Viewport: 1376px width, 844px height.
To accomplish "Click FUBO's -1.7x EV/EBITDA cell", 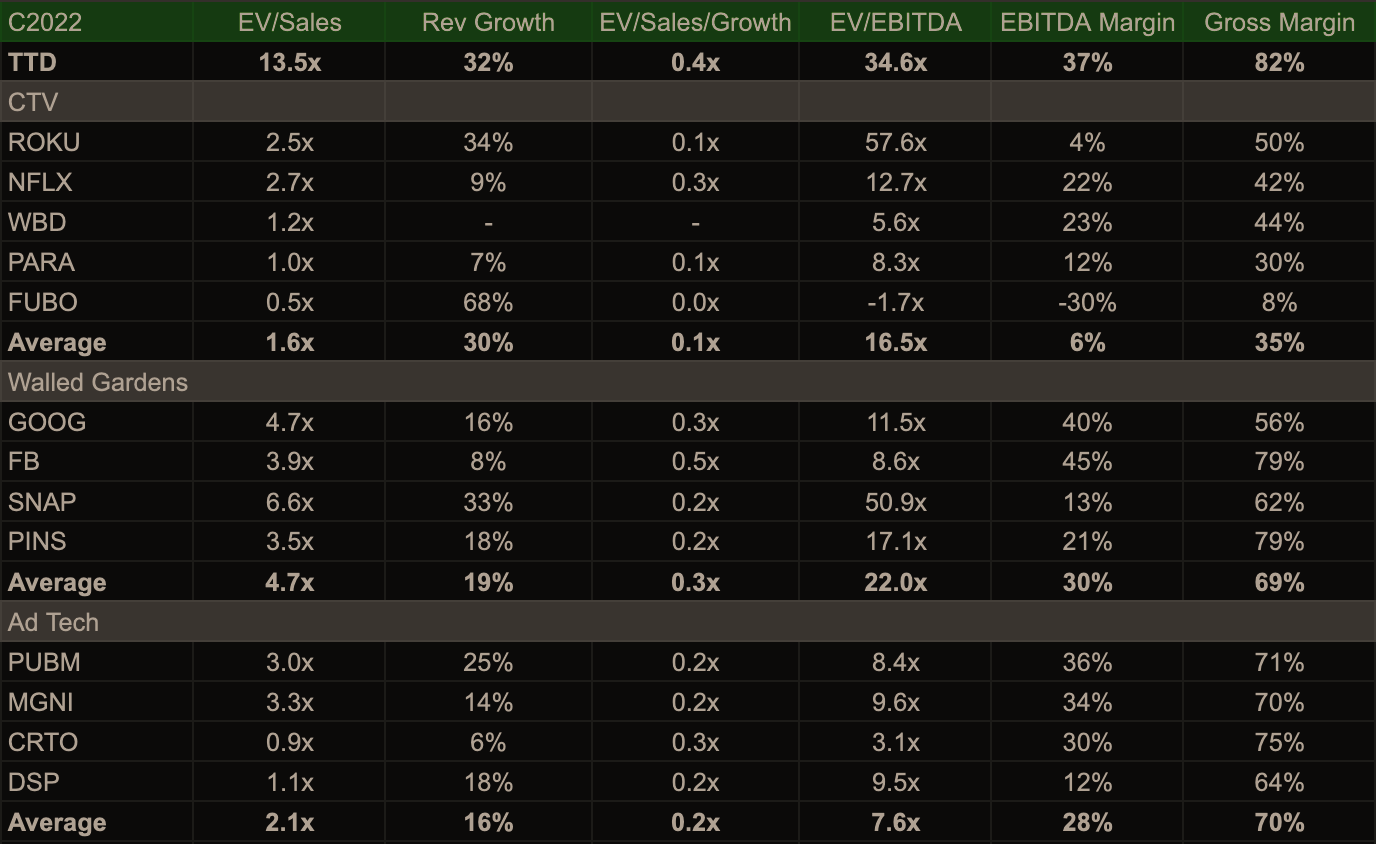I will (895, 303).
